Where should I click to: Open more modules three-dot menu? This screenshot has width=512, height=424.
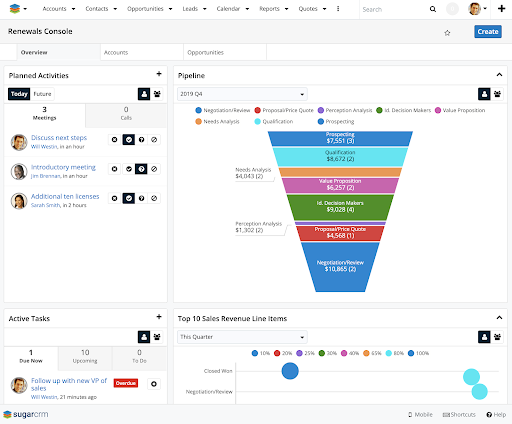pos(338,9)
